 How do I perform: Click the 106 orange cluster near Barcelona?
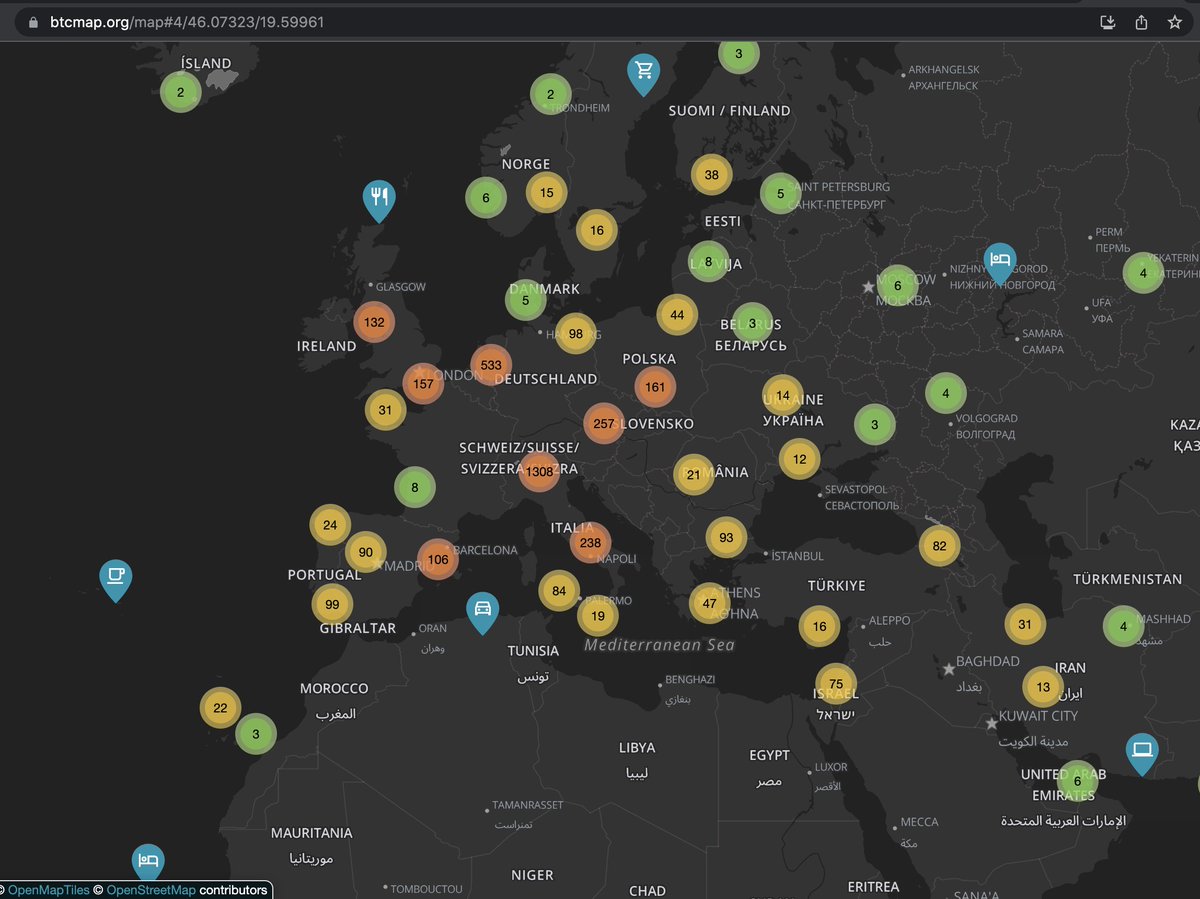[x=437, y=560]
